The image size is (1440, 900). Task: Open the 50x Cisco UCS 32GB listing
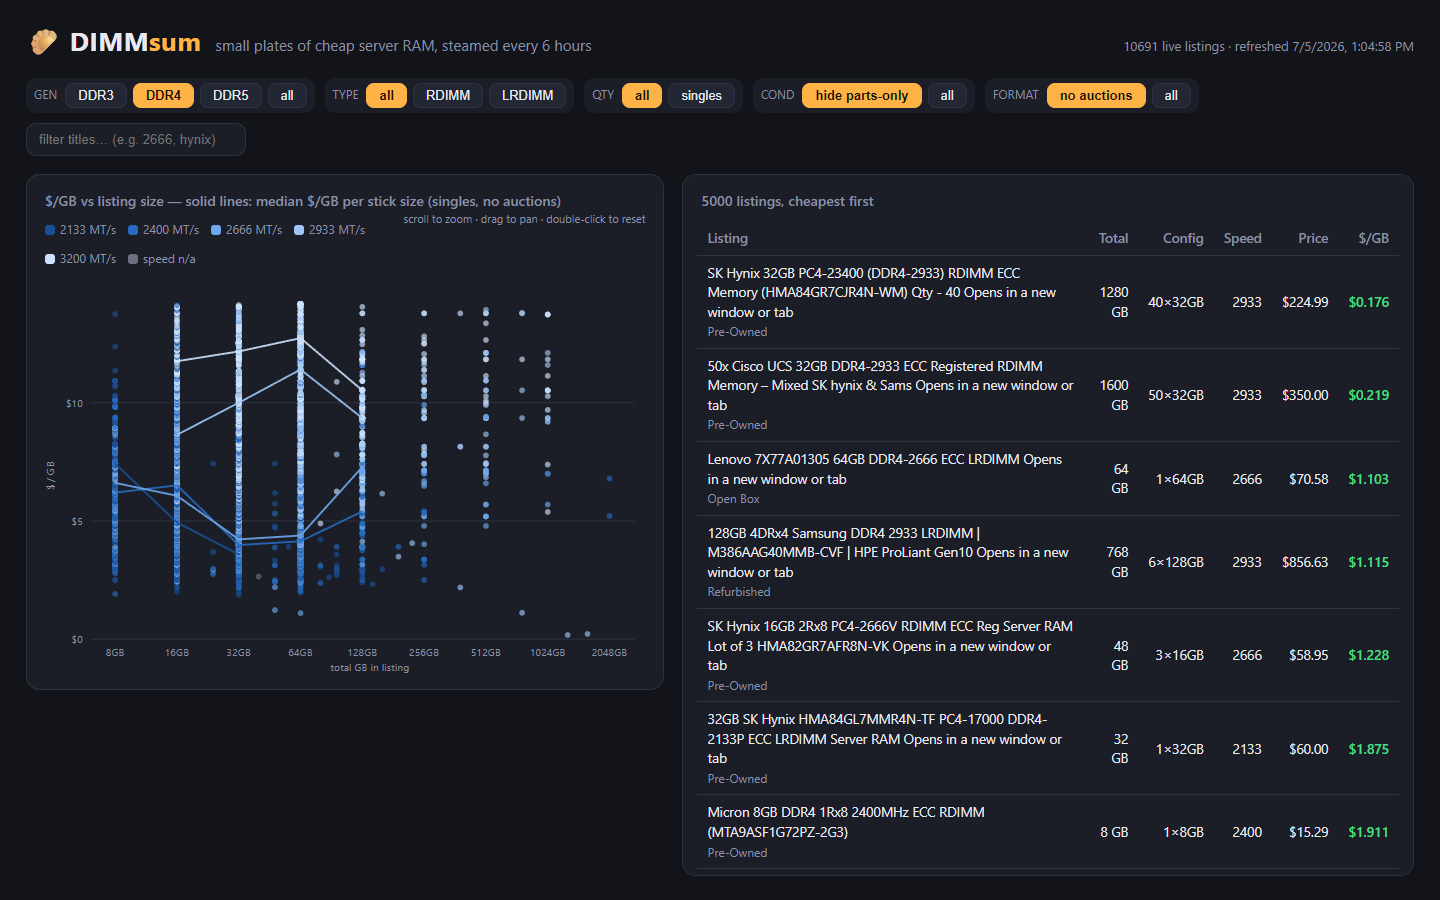click(890, 385)
